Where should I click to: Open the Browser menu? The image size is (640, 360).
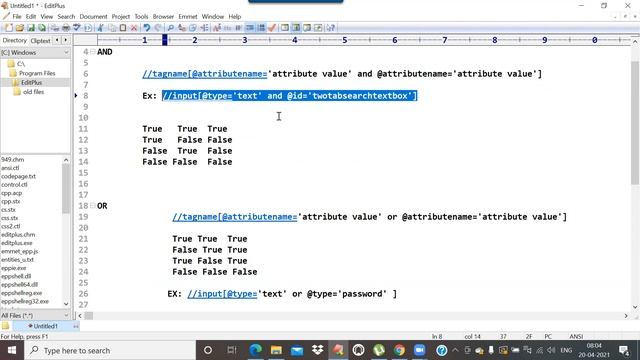point(163,16)
